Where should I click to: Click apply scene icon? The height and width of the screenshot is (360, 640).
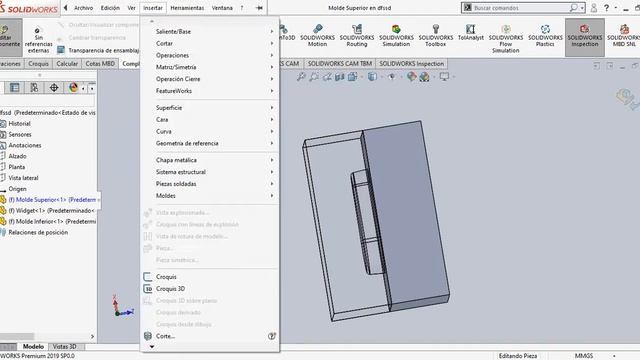pyautogui.click(x=424, y=76)
